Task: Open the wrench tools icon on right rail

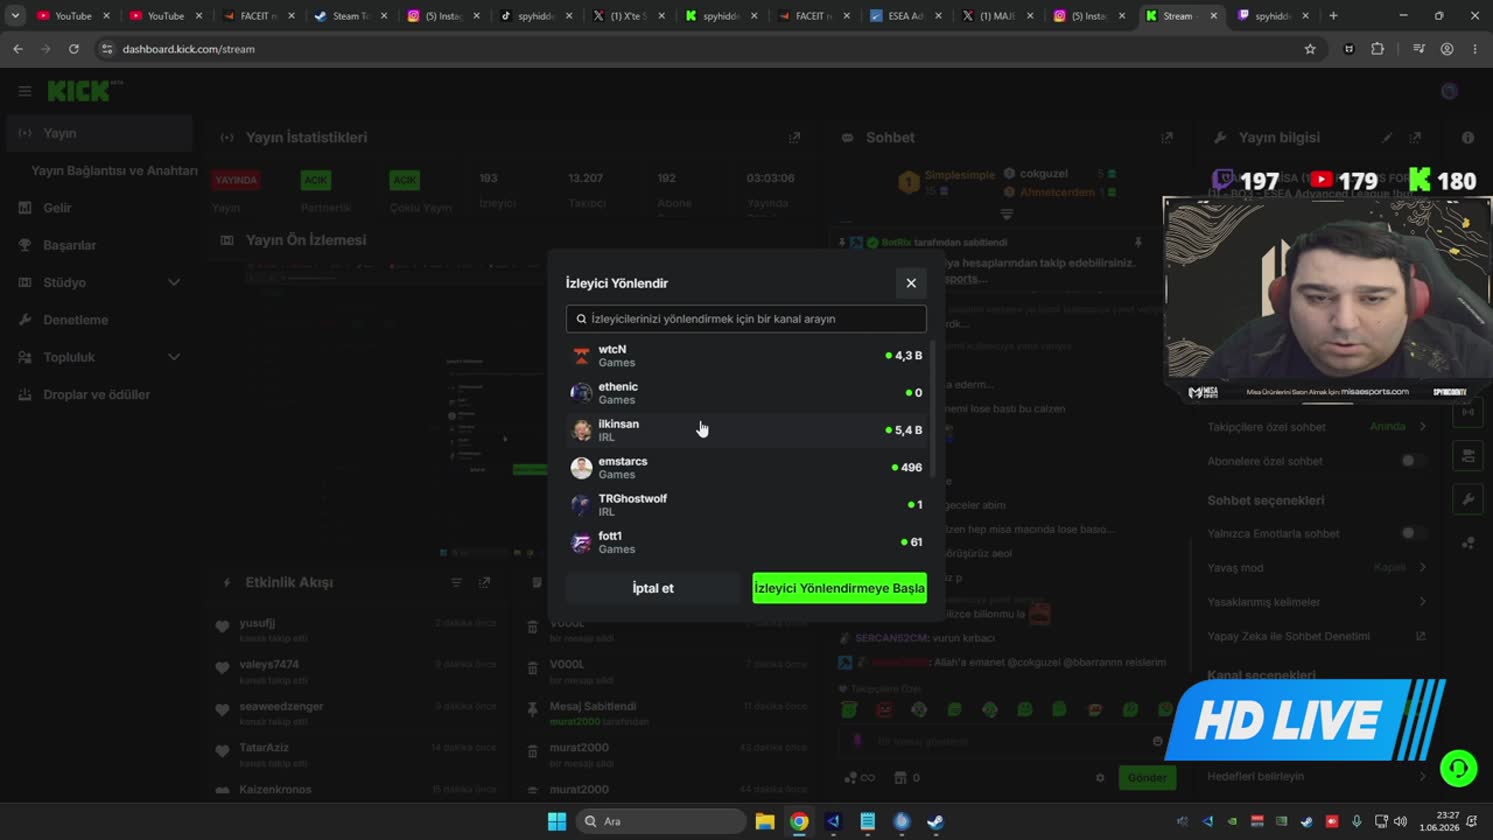Action: click(x=1468, y=499)
